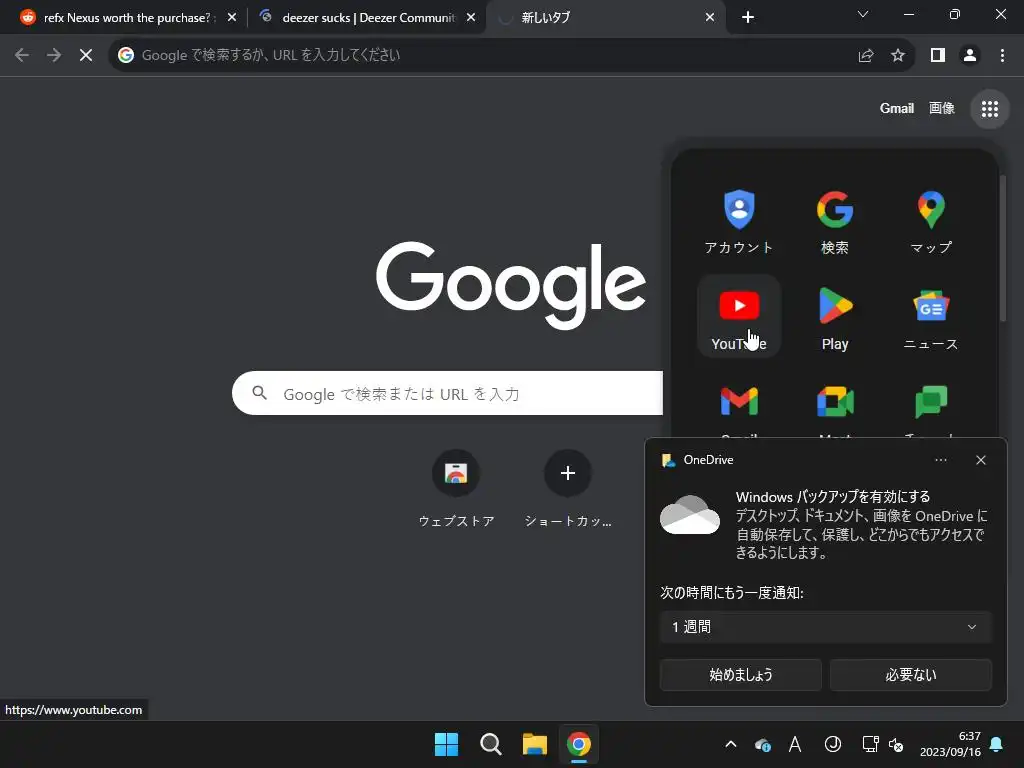This screenshot has height=768, width=1024.
Task: Open Windows Start menu
Action: (x=447, y=744)
